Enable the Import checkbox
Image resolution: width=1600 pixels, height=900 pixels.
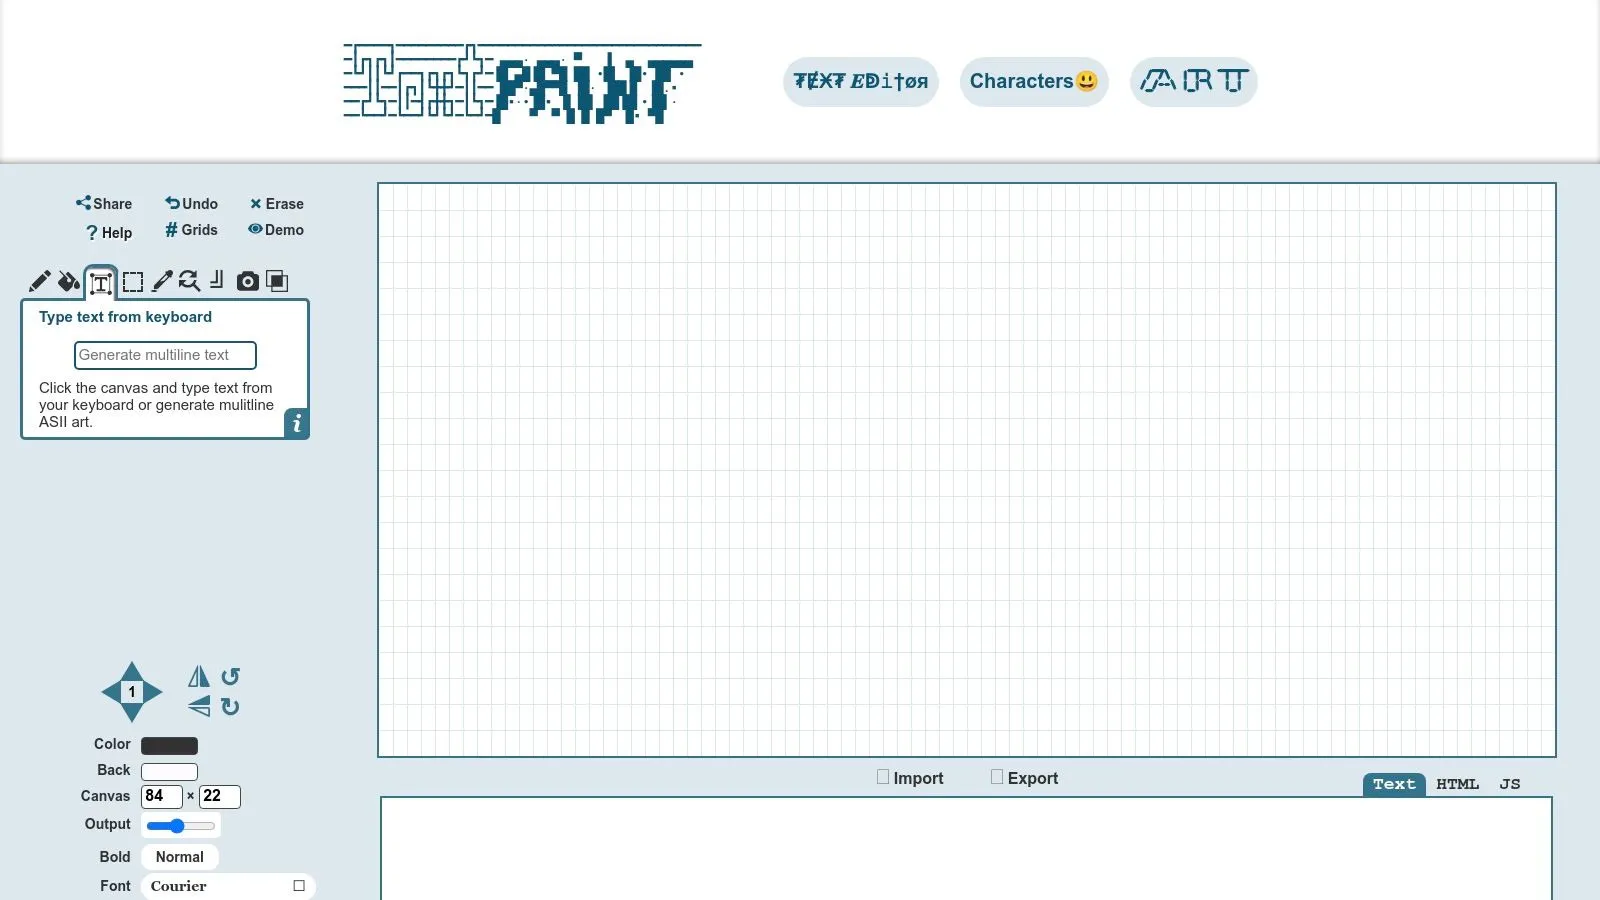(883, 776)
